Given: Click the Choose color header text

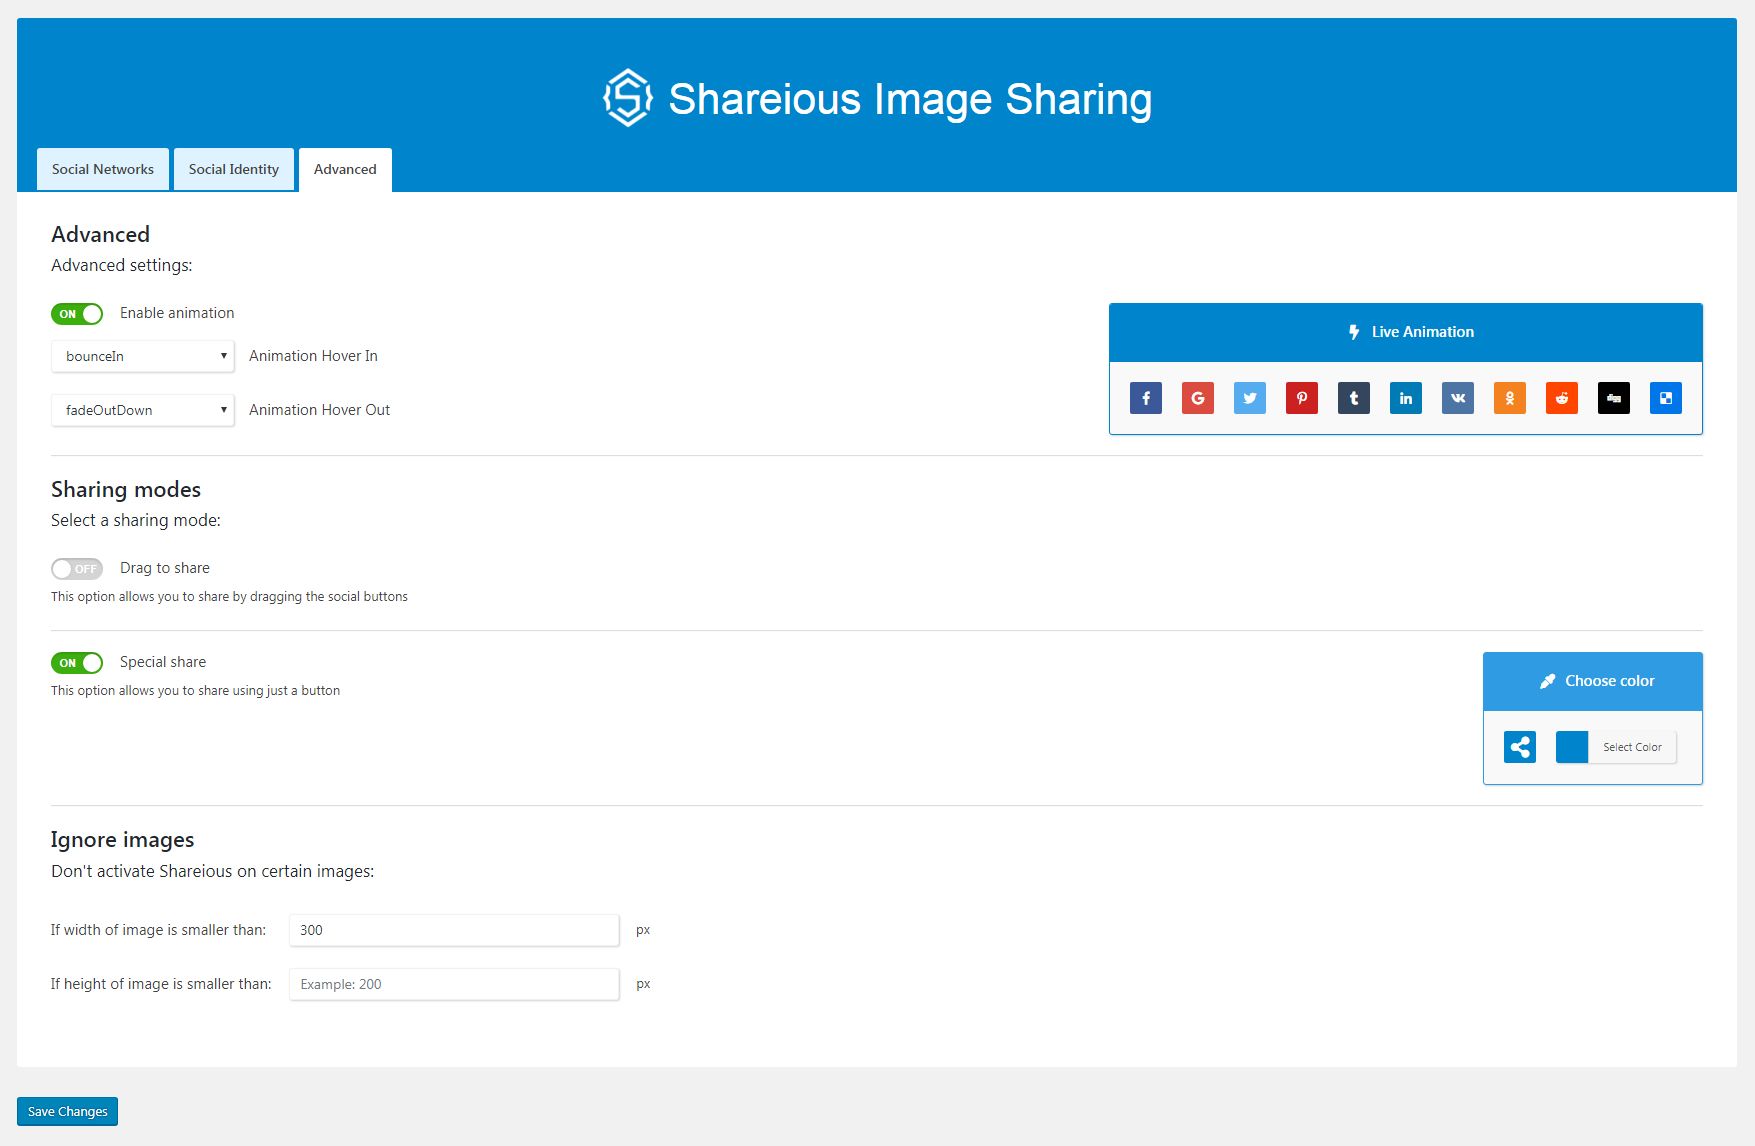Looking at the screenshot, I should [1610, 681].
